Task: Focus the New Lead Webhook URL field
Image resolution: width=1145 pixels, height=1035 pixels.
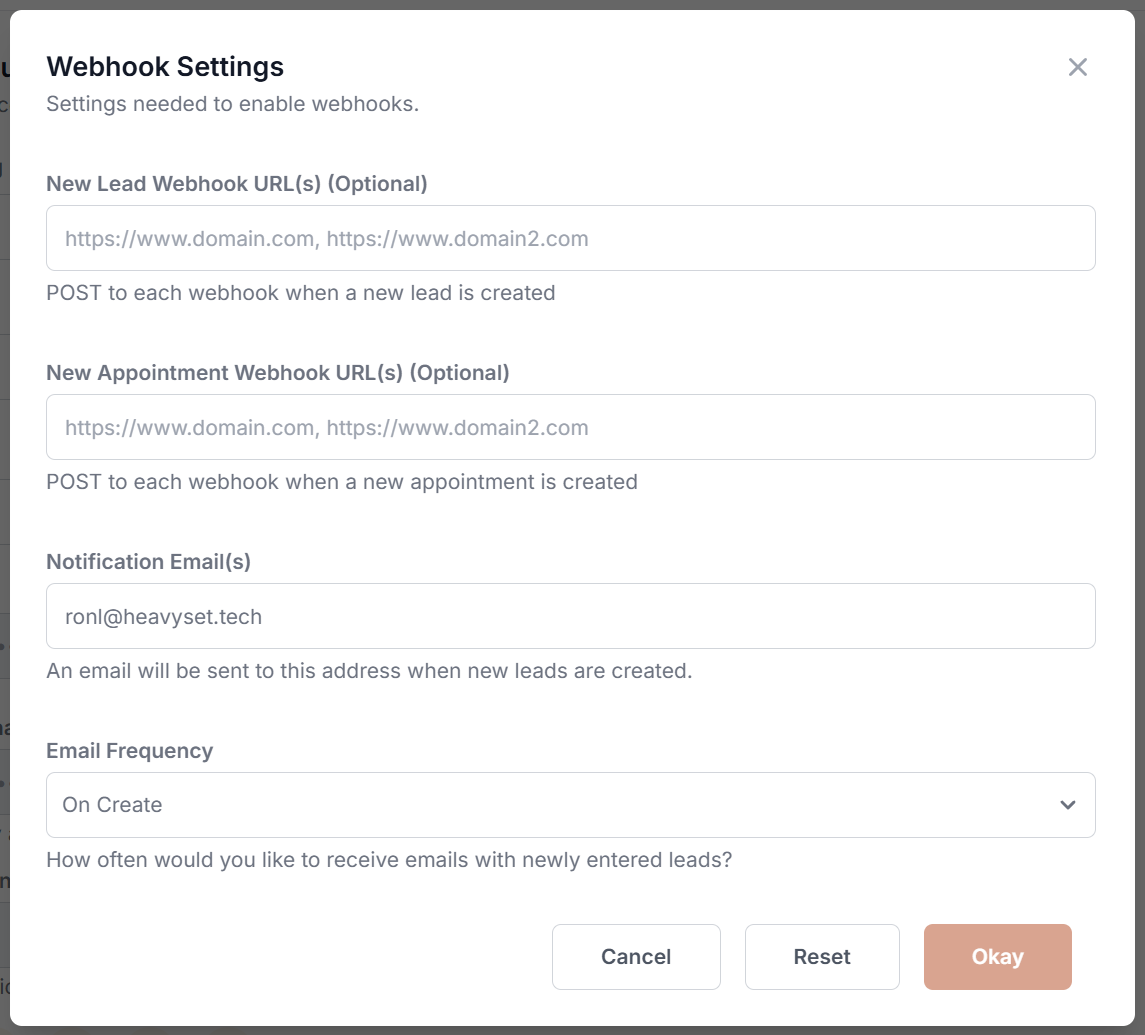Action: tap(570, 238)
